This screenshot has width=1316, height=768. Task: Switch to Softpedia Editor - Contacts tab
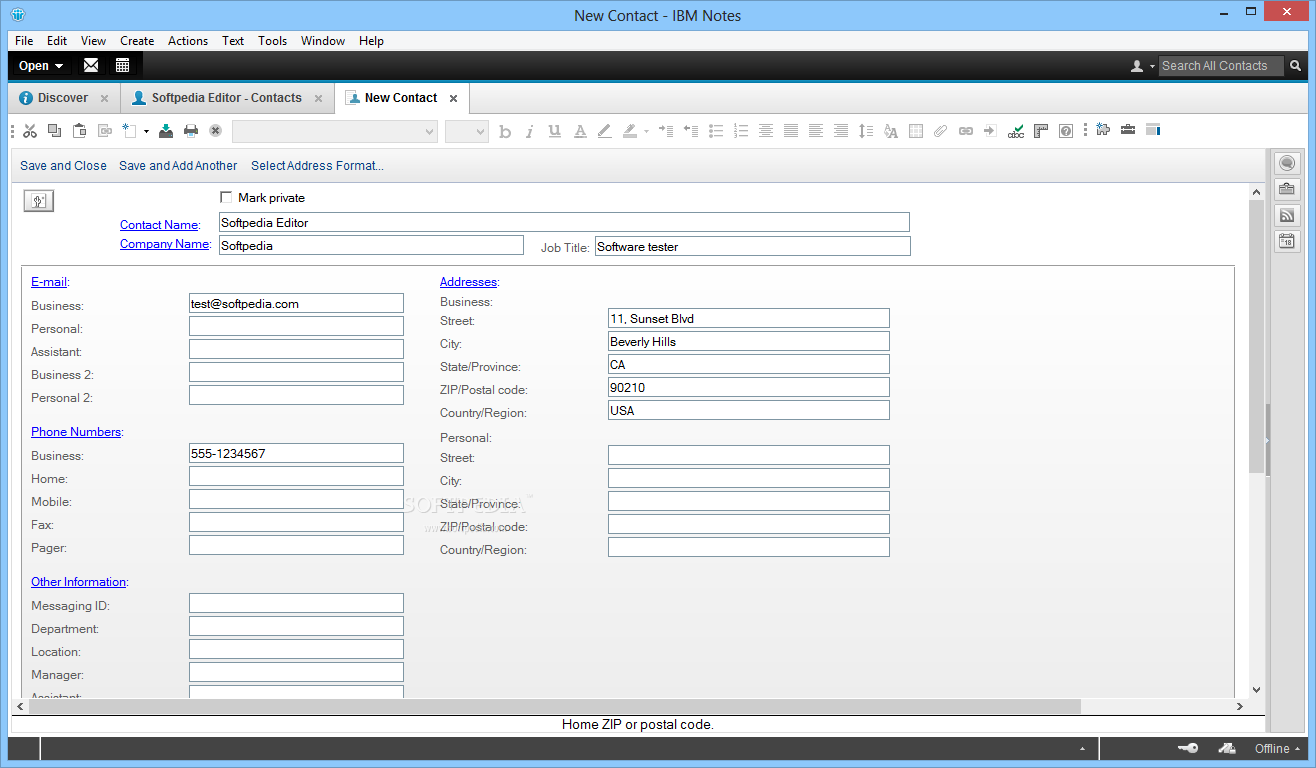[227, 98]
